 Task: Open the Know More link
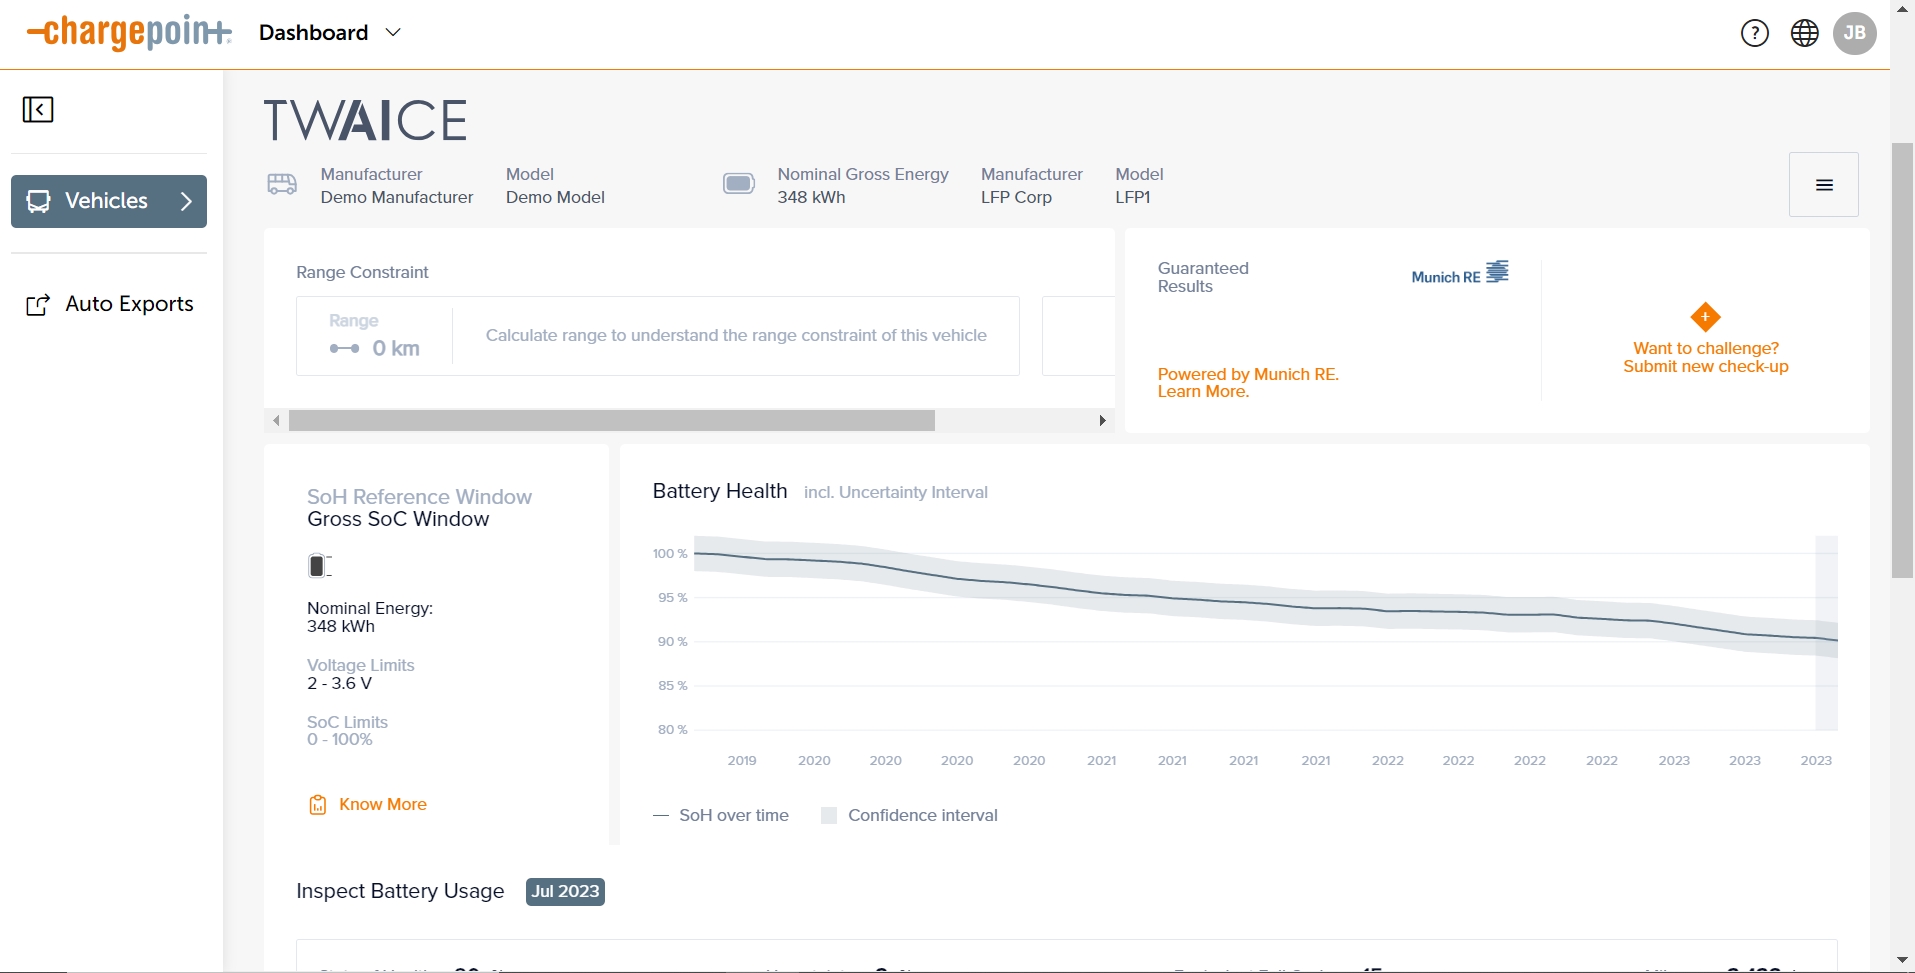(x=383, y=805)
